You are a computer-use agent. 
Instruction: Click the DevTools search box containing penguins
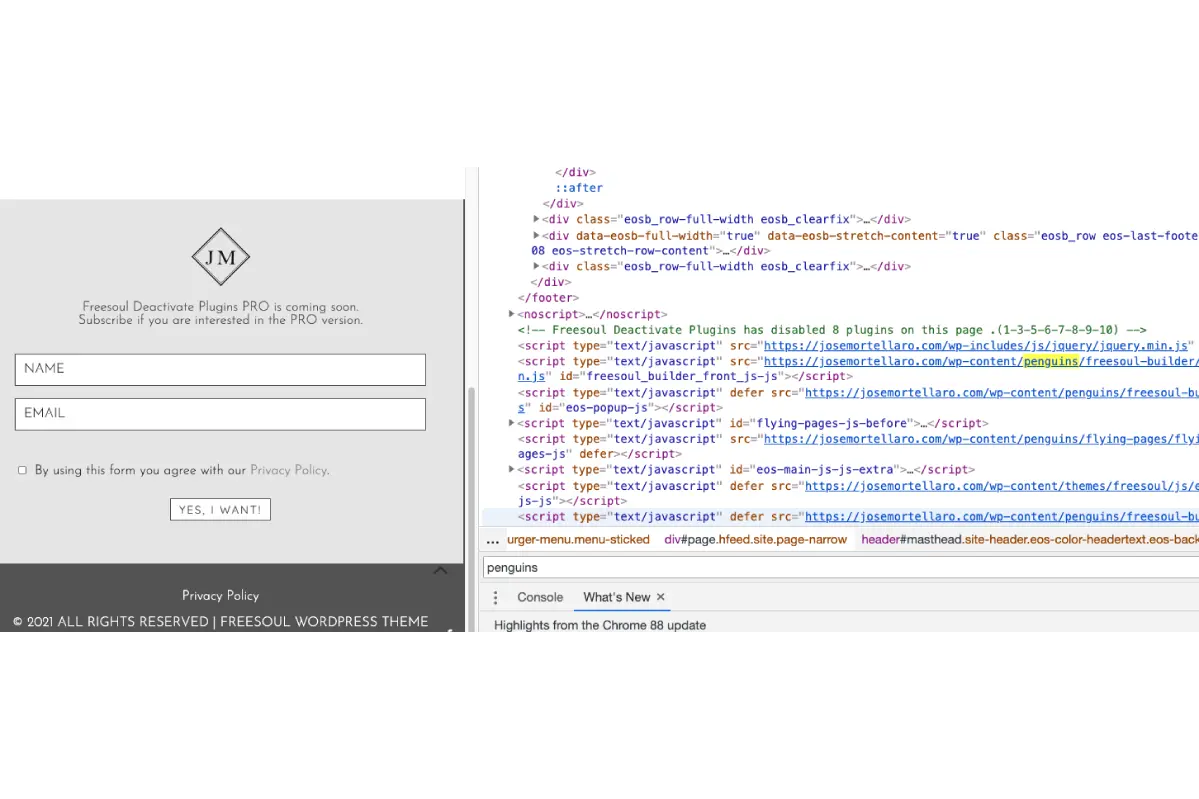tap(840, 567)
